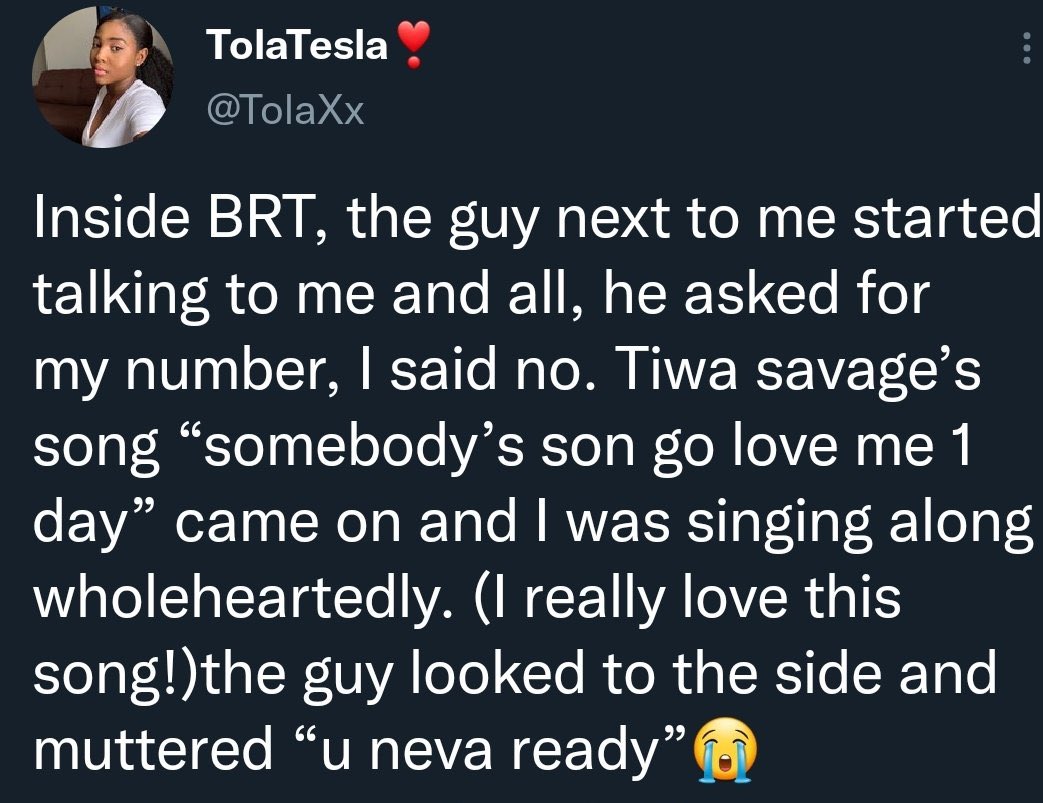Open the @TolaXx handle link
This screenshot has height=803, width=1043.
286,110
